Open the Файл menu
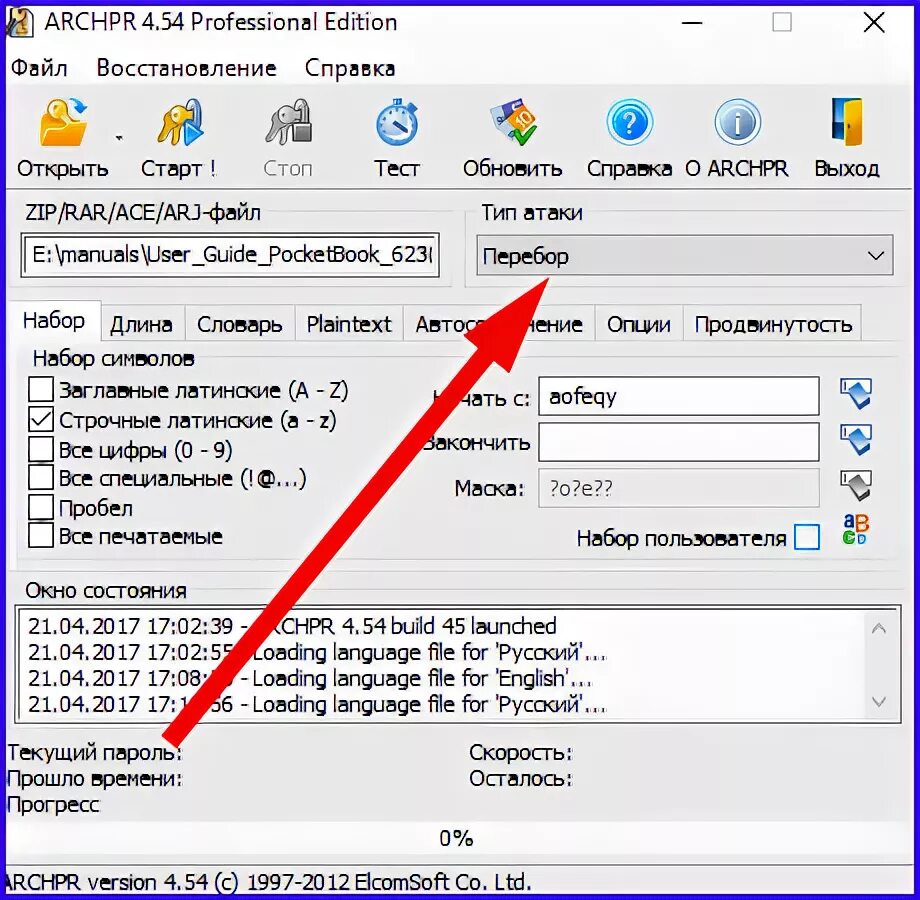The image size is (920, 900). [39, 68]
